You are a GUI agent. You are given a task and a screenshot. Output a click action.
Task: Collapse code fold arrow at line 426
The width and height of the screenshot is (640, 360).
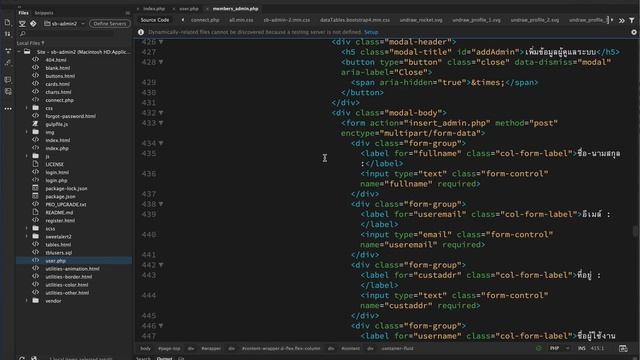click(161, 42)
